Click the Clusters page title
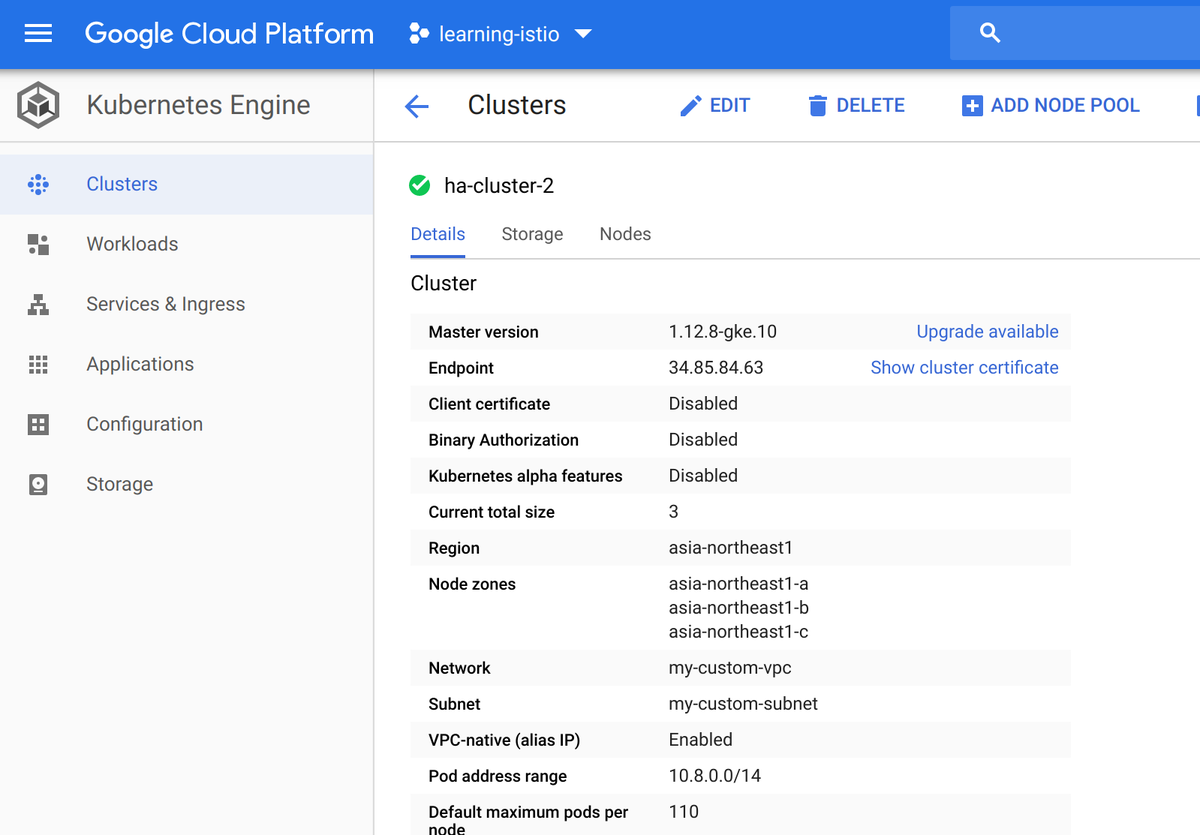Viewport: 1200px width, 835px height. click(x=517, y=105)
